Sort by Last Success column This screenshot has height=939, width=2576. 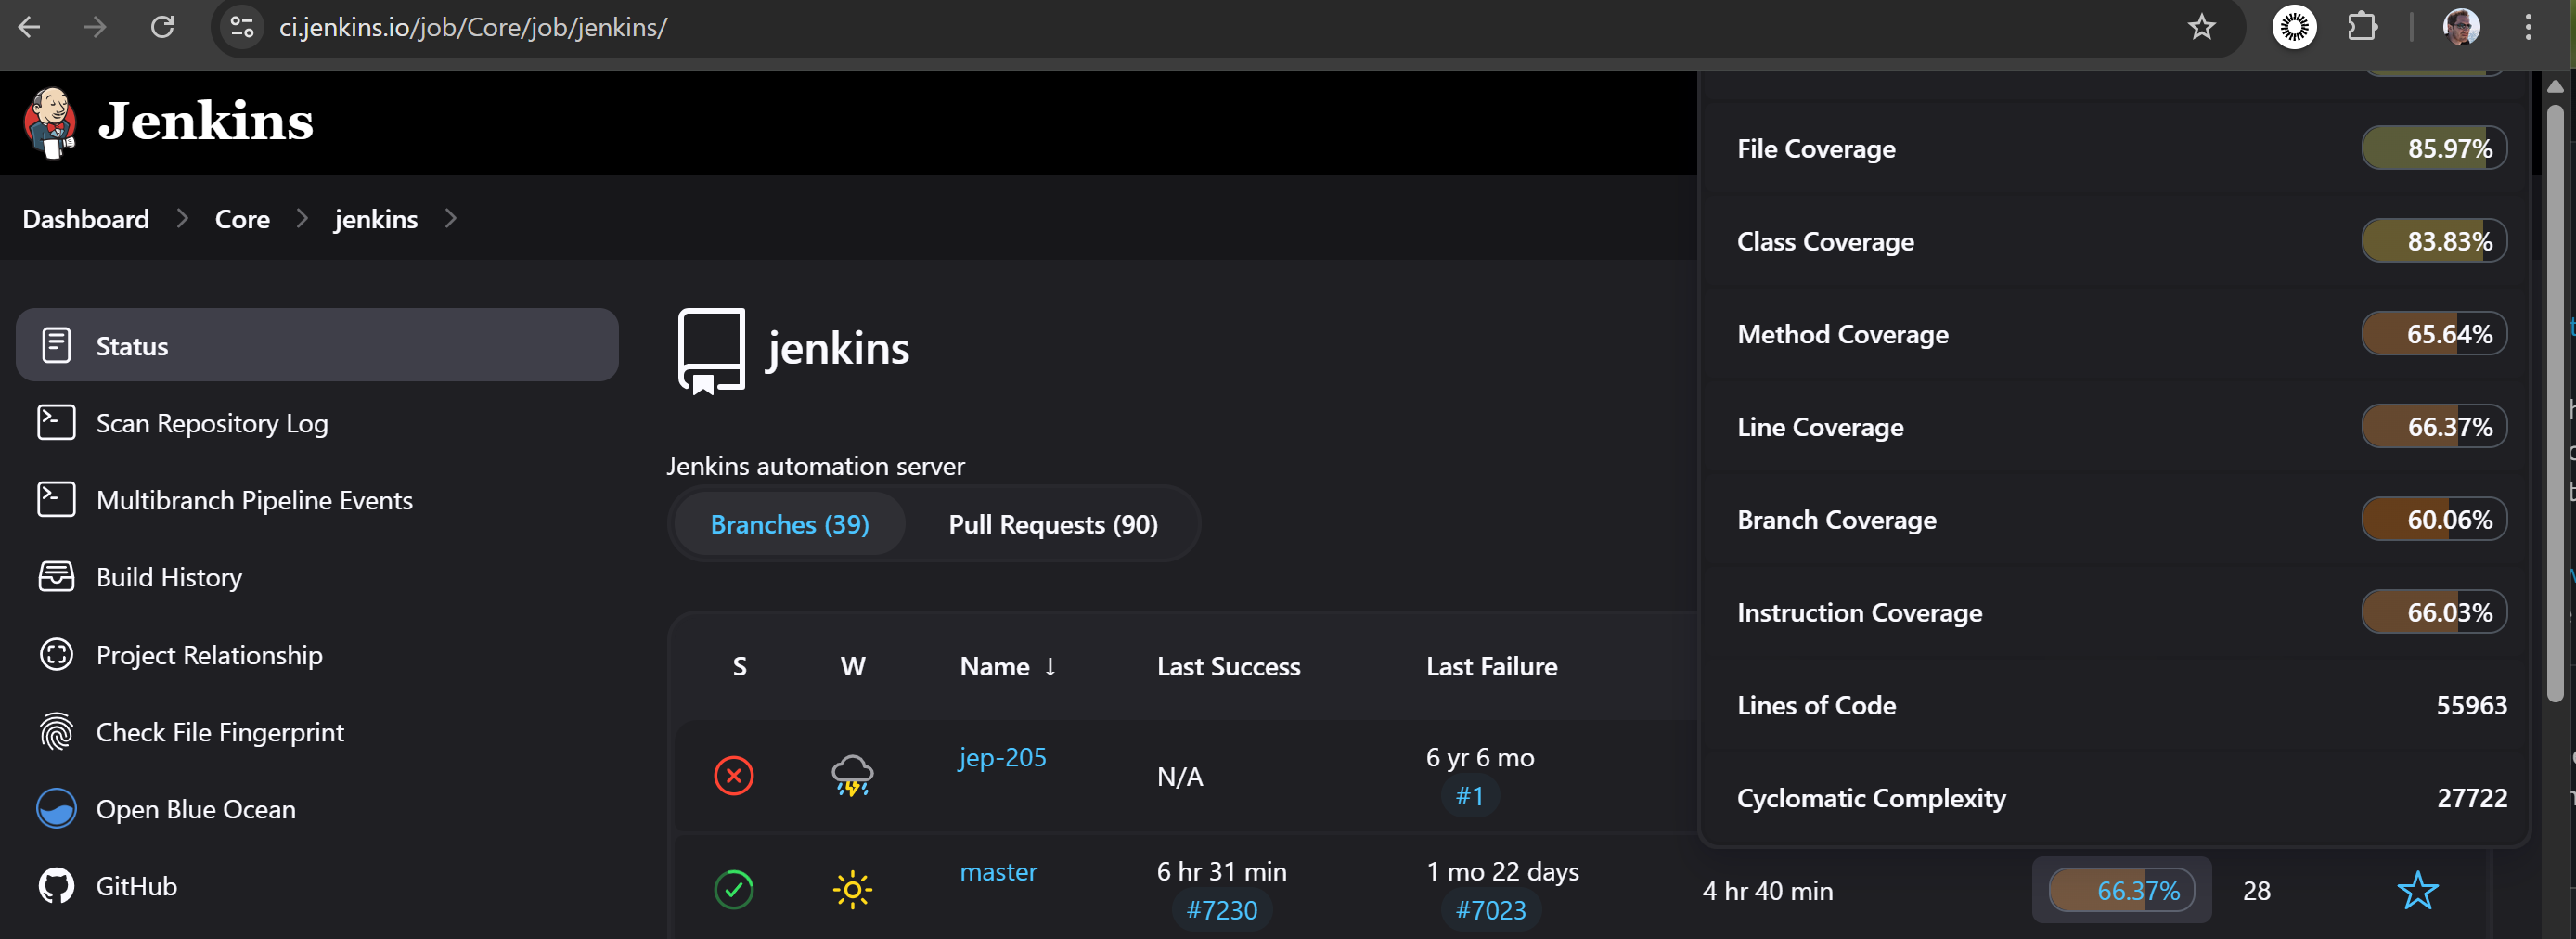click(x=1228, y=666)
